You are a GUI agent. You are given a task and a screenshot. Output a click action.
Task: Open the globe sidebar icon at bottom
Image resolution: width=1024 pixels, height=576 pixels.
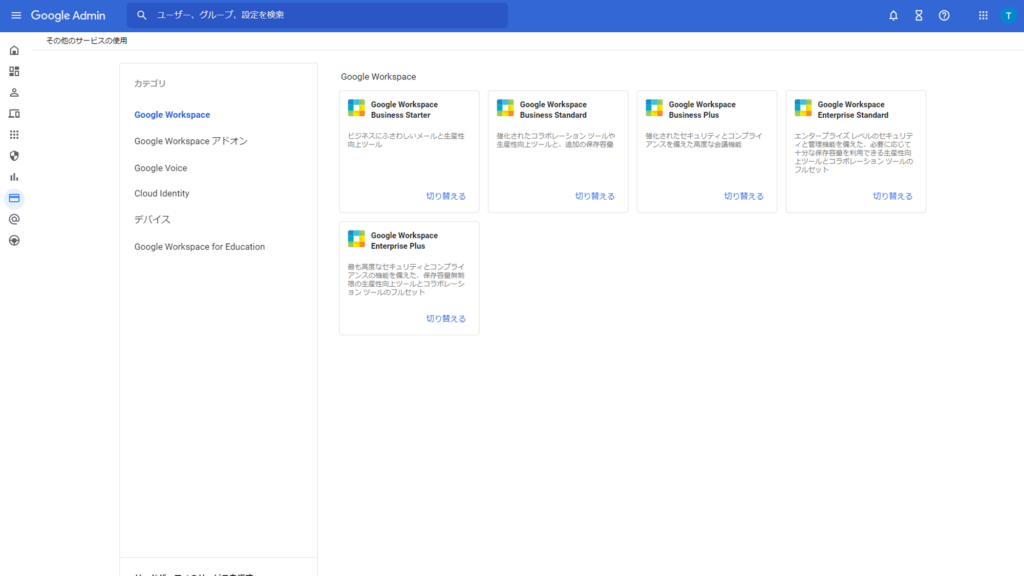click(x=14, y=240)
